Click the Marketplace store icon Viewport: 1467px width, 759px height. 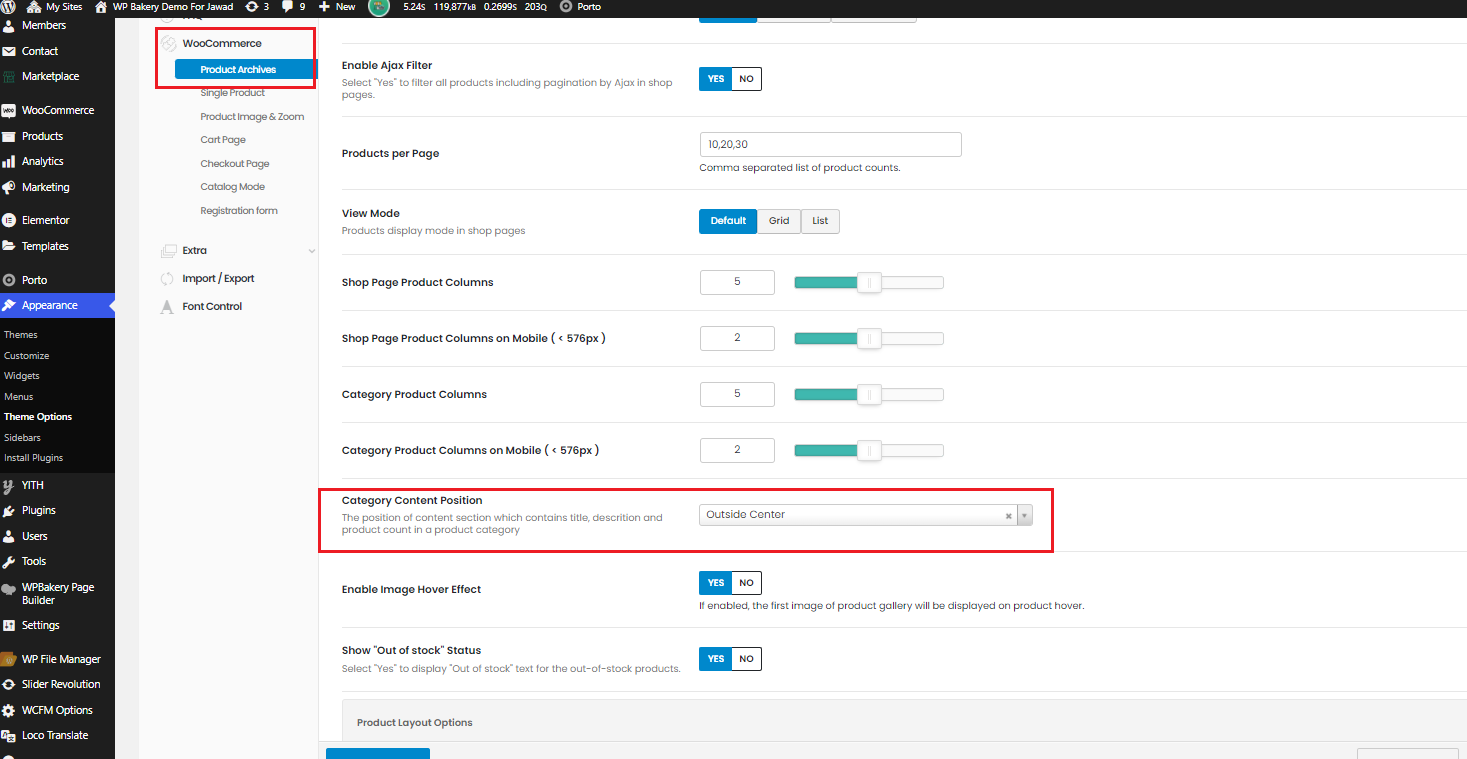(x=9, y=76)
